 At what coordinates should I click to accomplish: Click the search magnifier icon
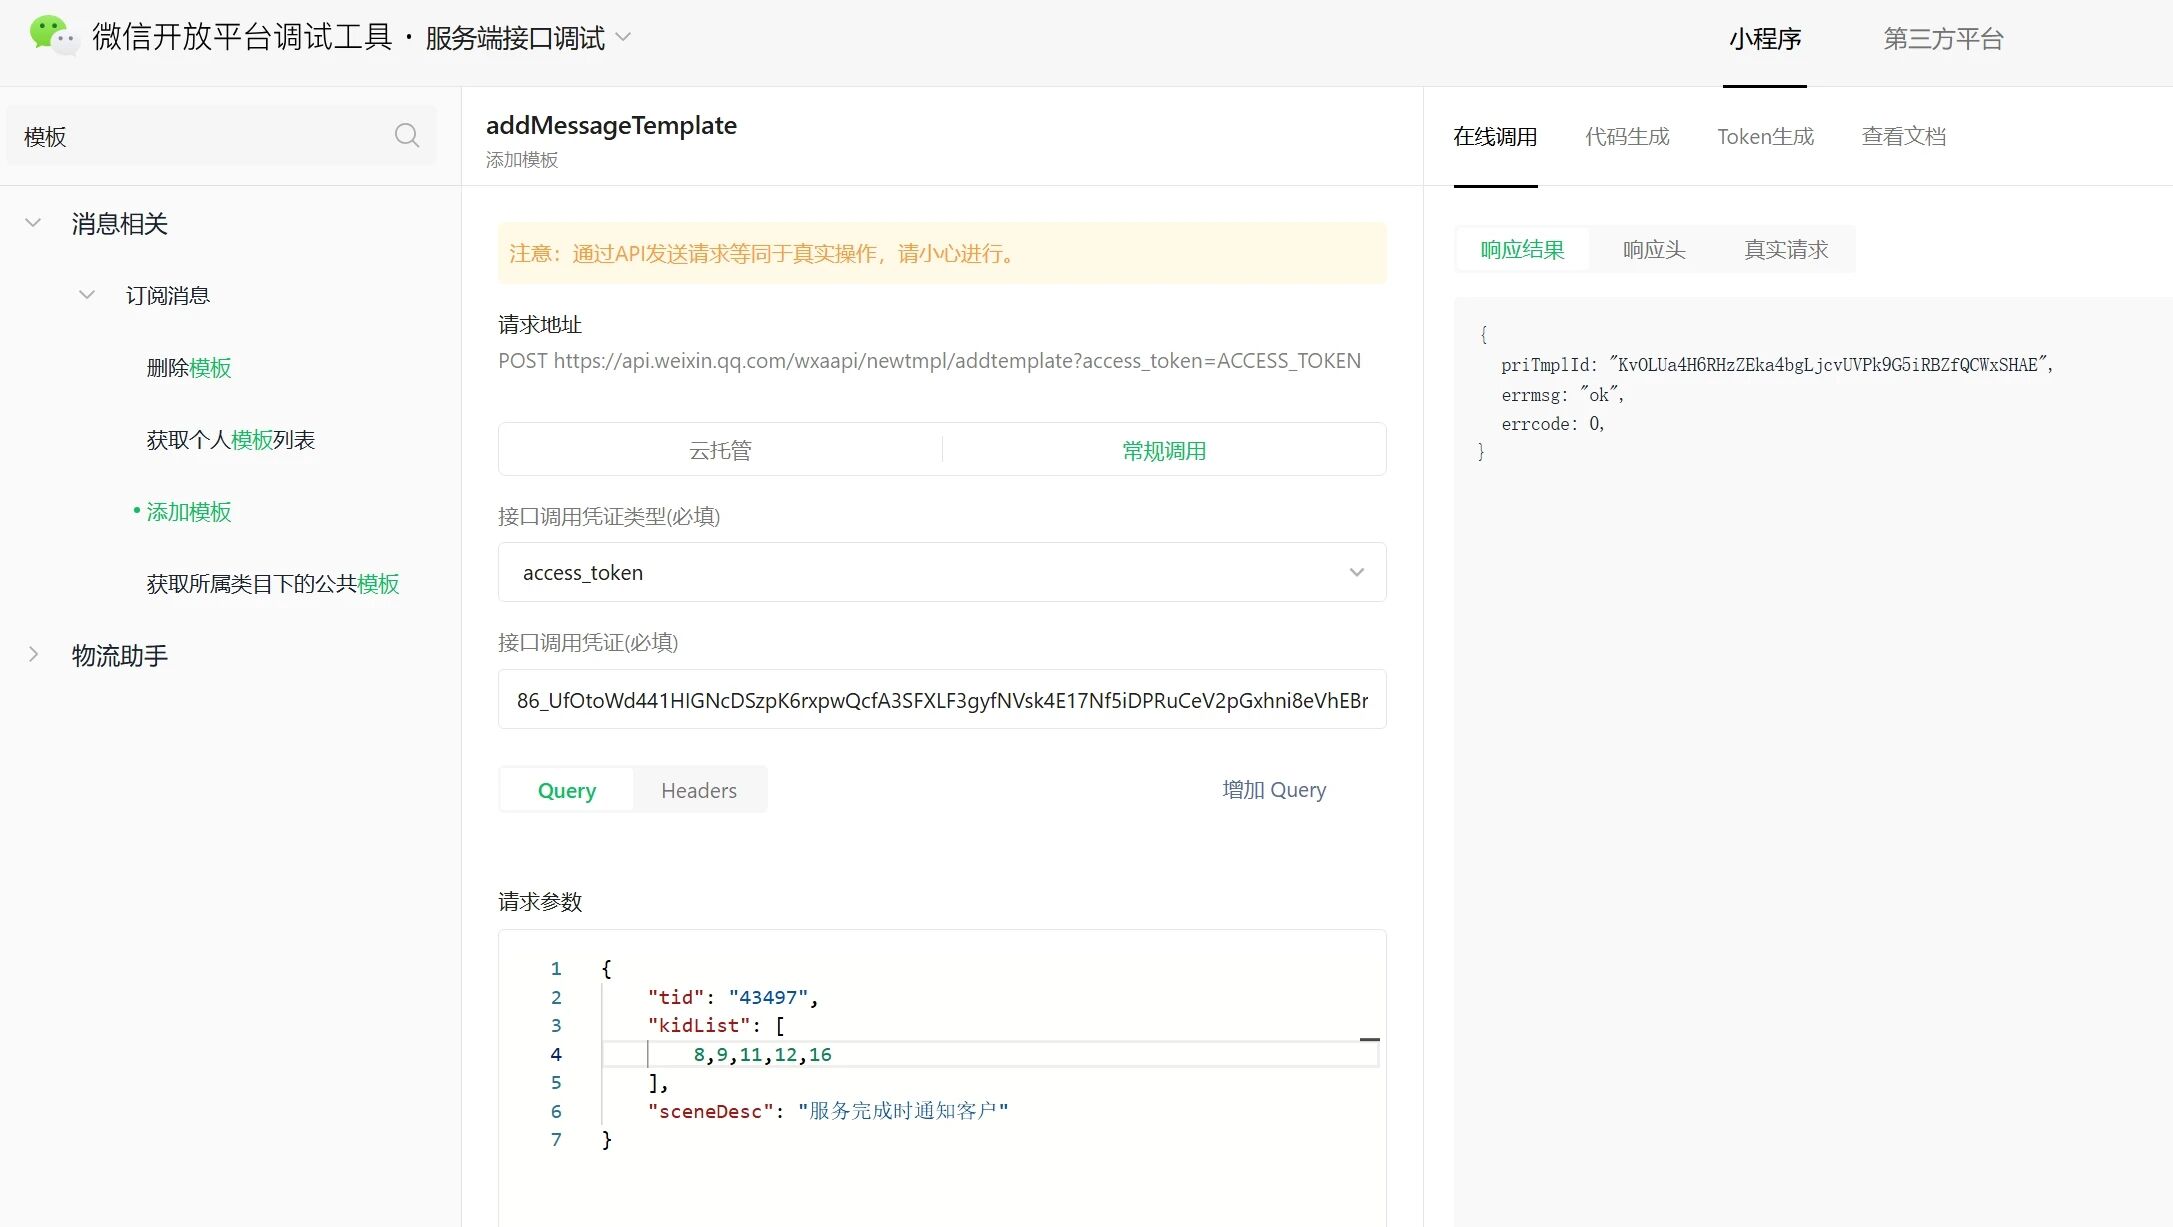pos(406,135)
